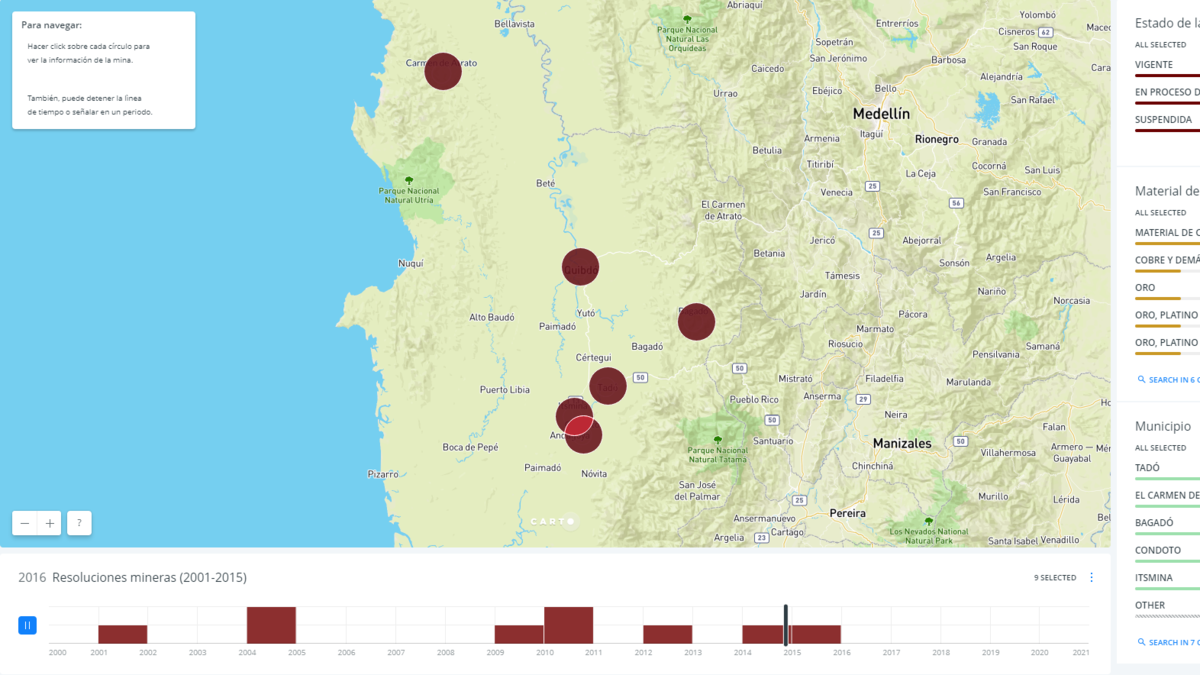Filter by SUSPENDIDA status category
The image size is (1200, 675).
point(1163,120)
